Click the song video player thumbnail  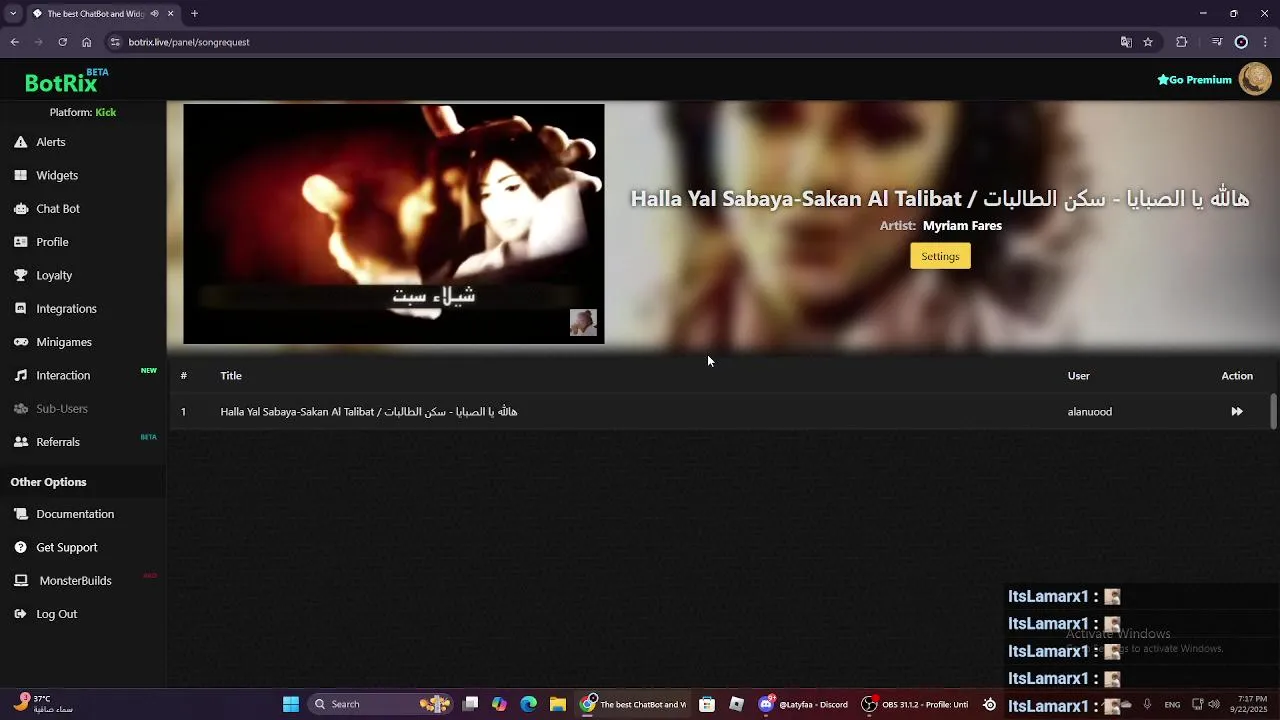tap(394, 224)
